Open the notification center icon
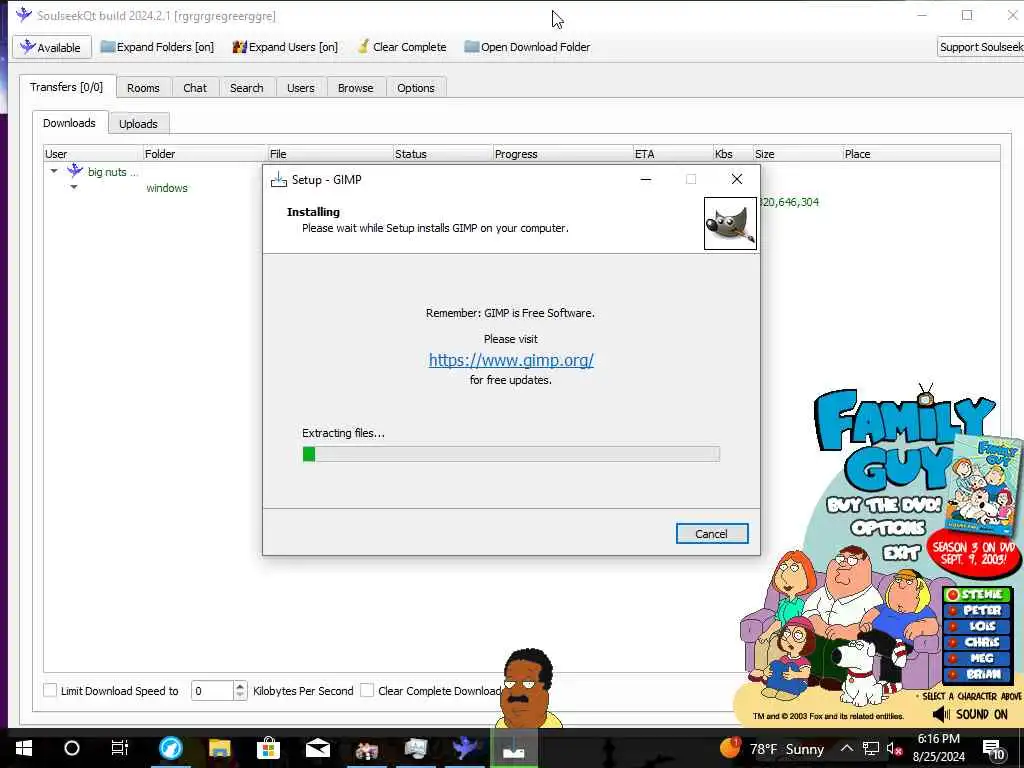 point(994,749)
